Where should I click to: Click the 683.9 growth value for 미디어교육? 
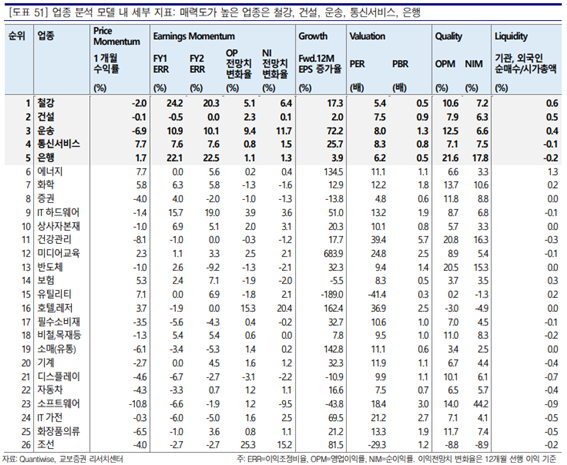333,253
